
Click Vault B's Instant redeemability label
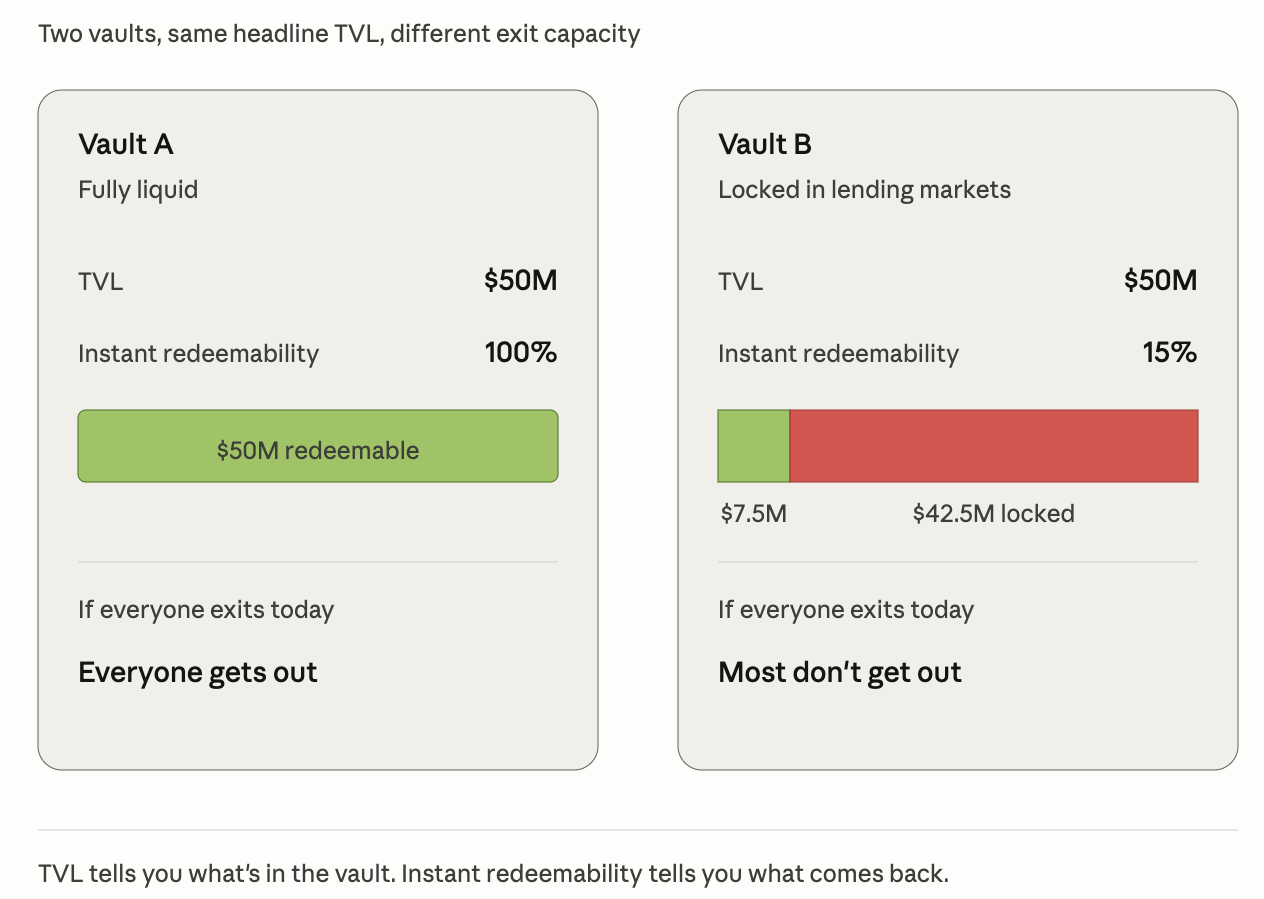click(839, 354)
